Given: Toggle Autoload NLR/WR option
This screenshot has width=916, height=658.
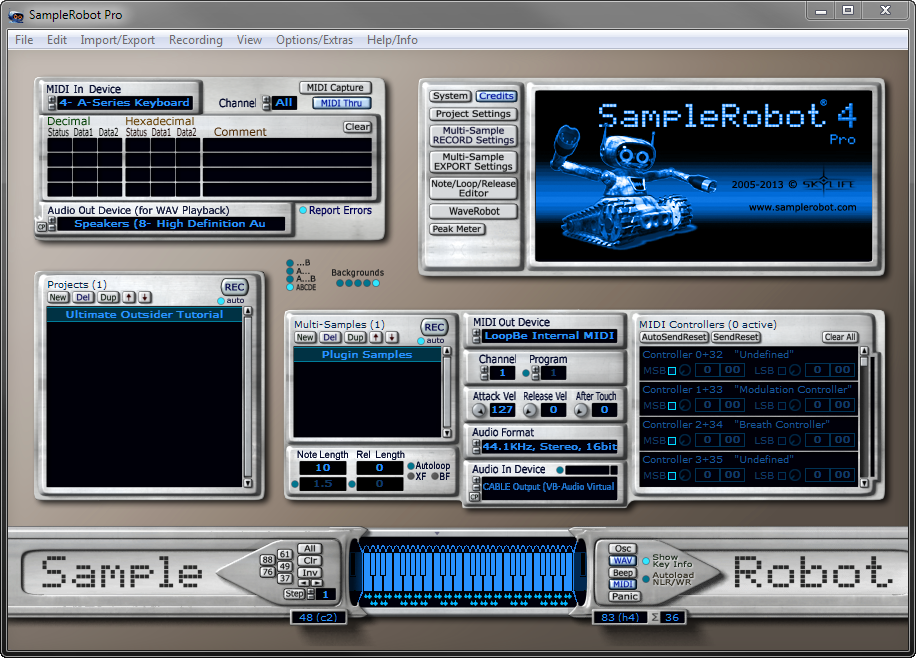Looking at the screenshot, I should coord(646,579).
